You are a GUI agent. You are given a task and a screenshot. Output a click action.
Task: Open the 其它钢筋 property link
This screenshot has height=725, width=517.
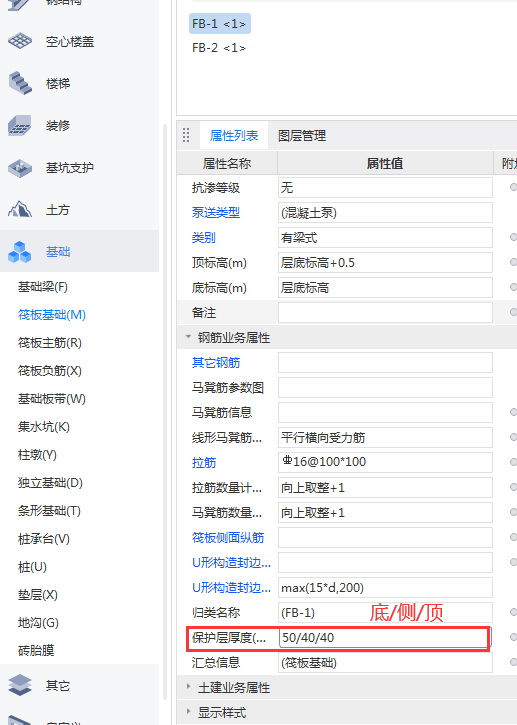click(216, 362)
